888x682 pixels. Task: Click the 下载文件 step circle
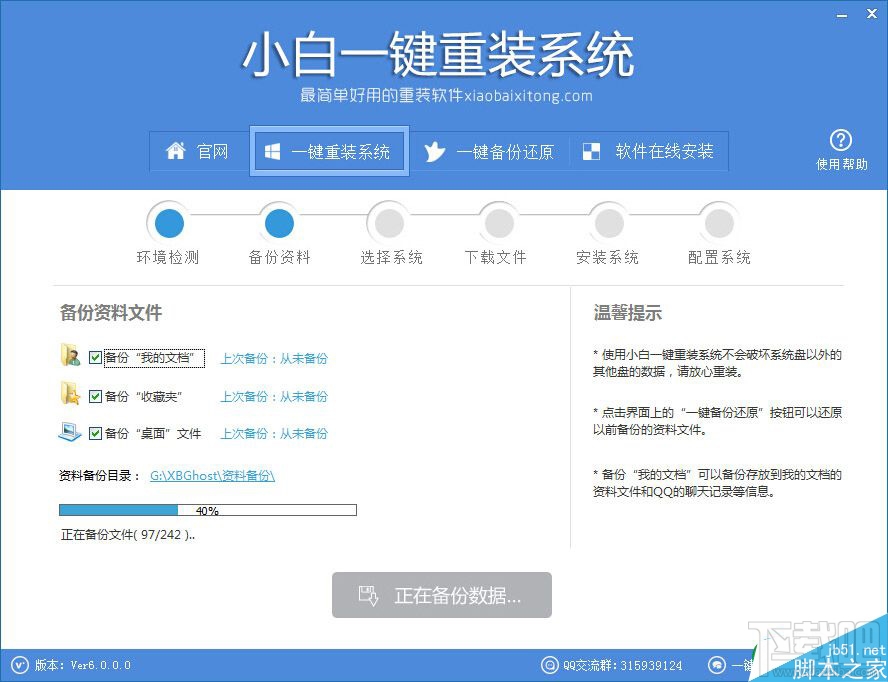point(499,224)
